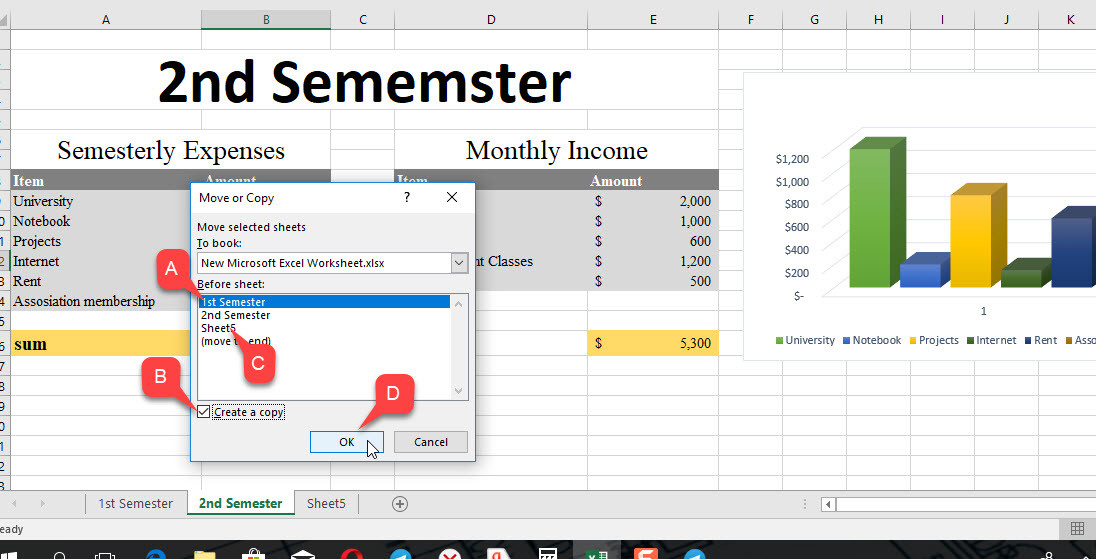The image size is (1096, 559).
Task: Click the University legend entry
Action: click(x=805, y=340)
